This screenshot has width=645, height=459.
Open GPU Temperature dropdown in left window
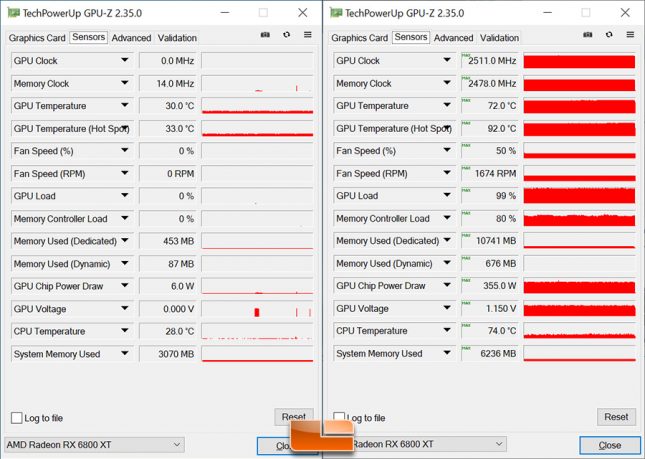(125, 106)
